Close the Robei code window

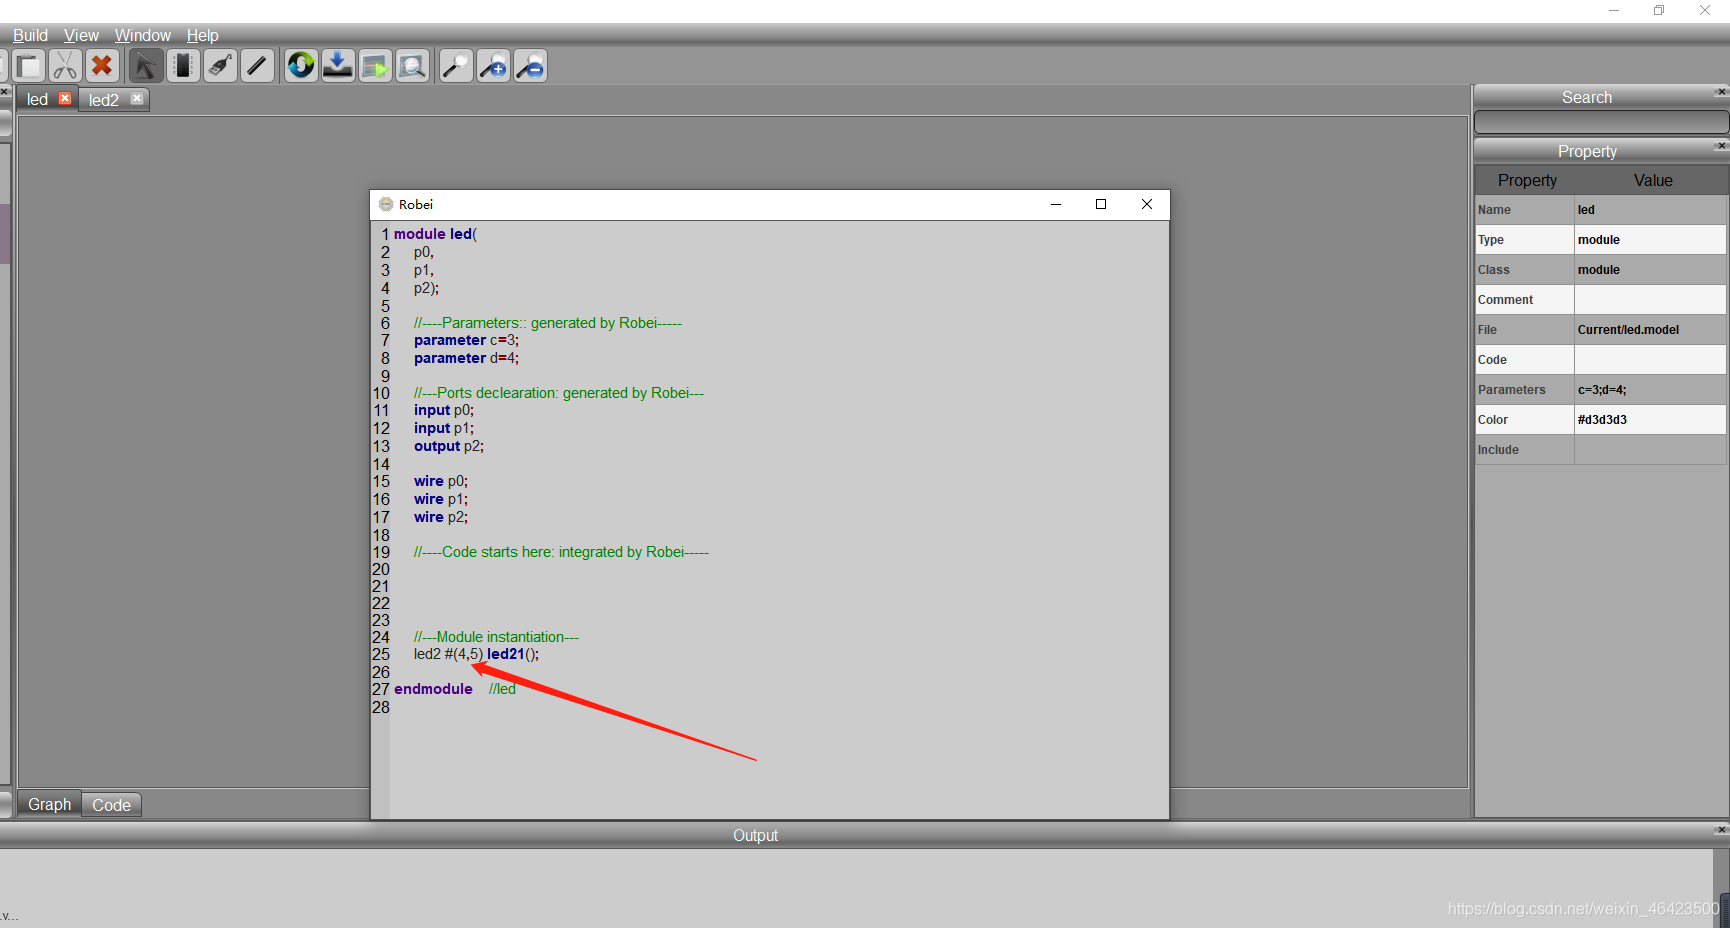pyautogui.click(x=1147, y=204)
